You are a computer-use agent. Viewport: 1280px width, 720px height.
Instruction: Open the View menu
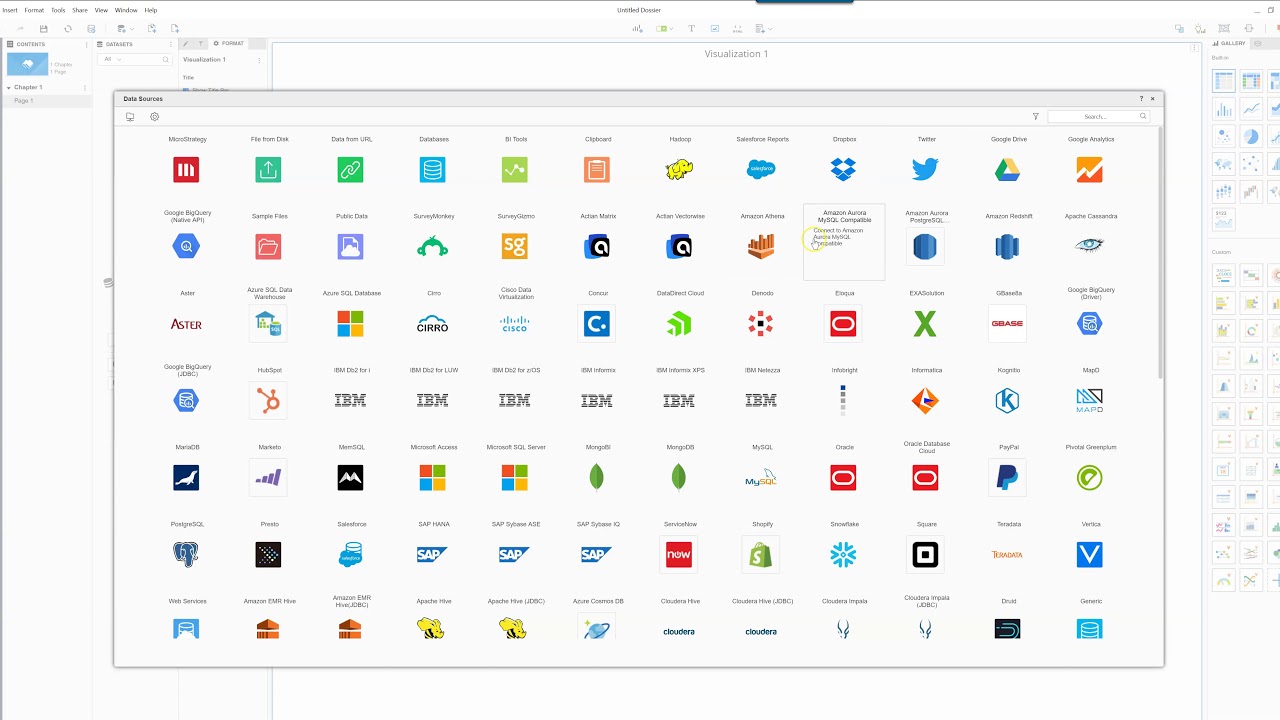point(101,10)
